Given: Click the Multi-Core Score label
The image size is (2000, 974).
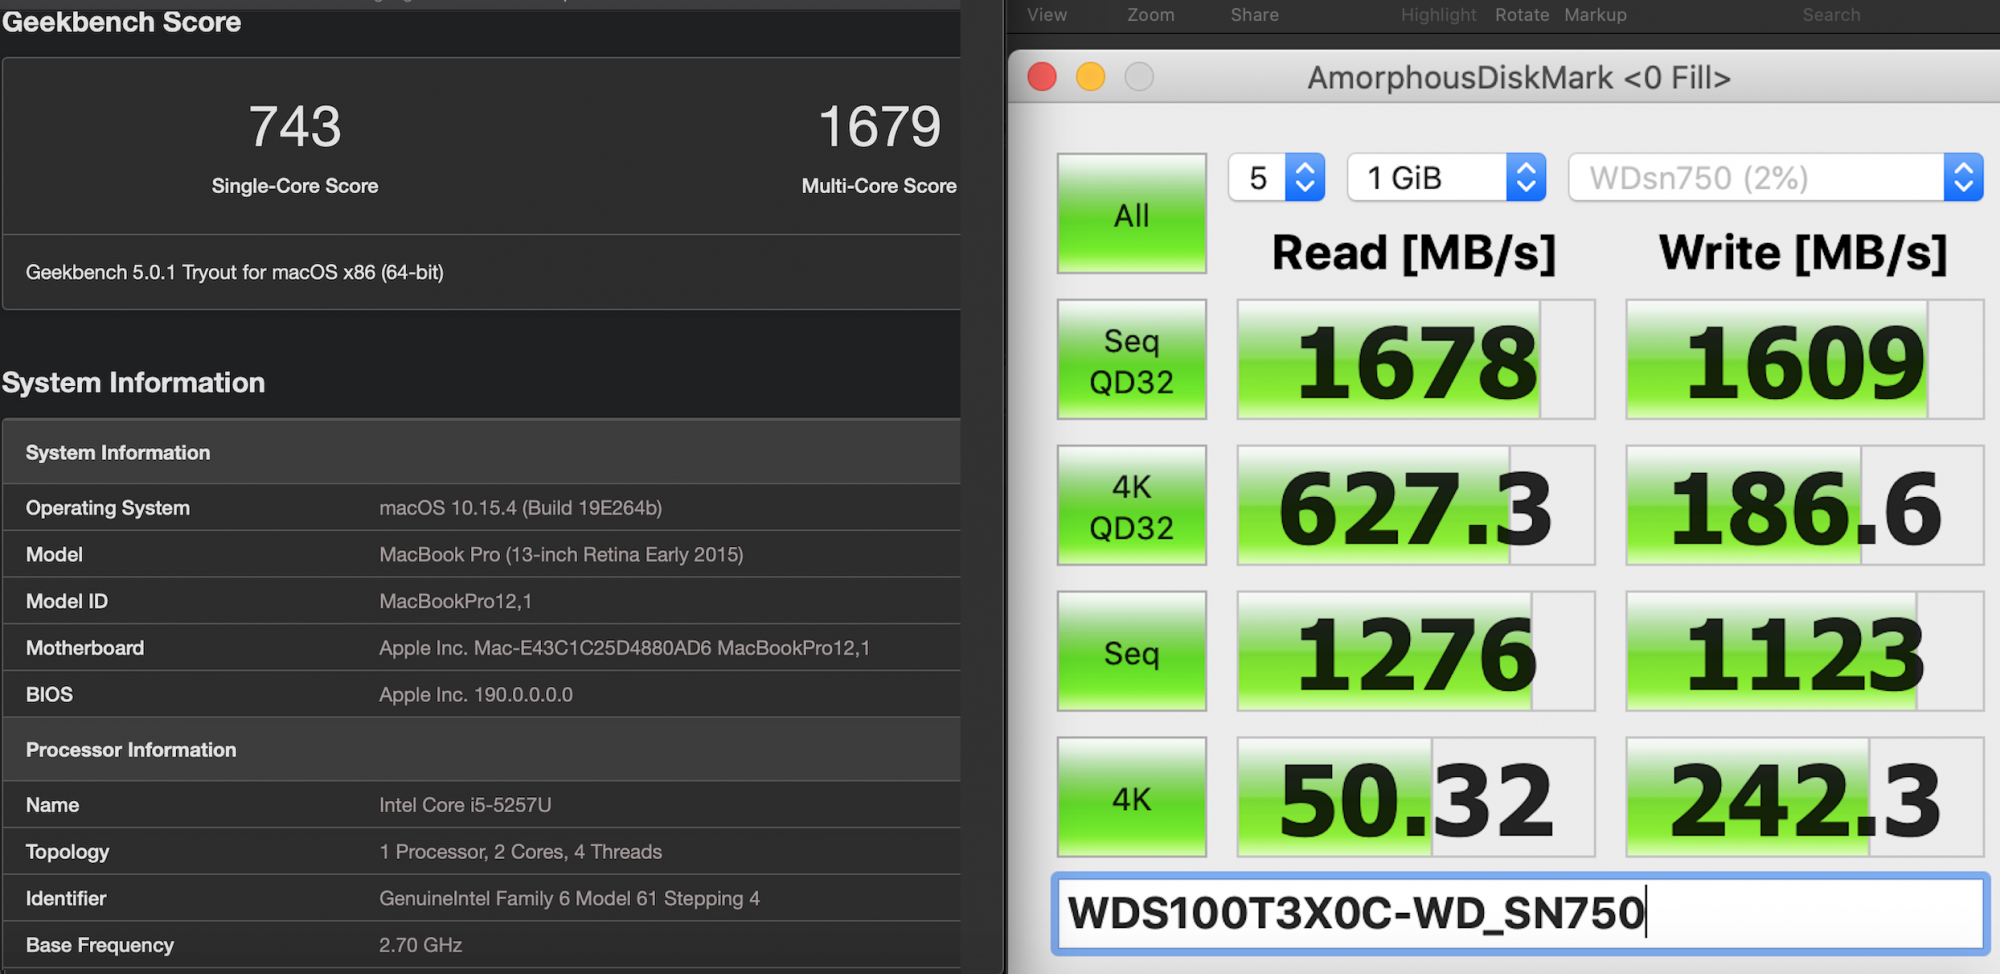Looking at the screenshot, I should pyautogui.click(x=879, y=186).
